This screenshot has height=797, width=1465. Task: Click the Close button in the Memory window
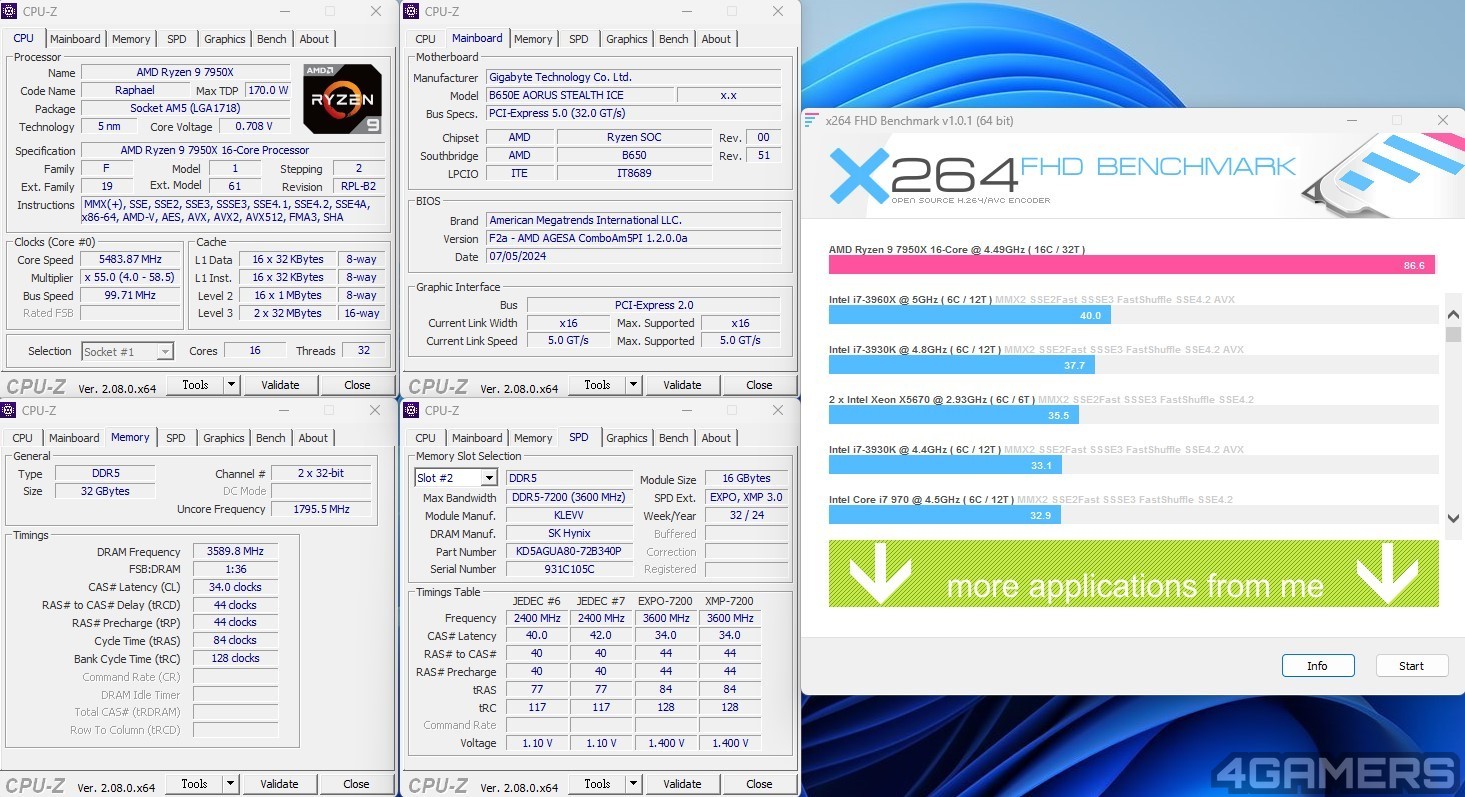pyautogui.click(x=357, y=784)
